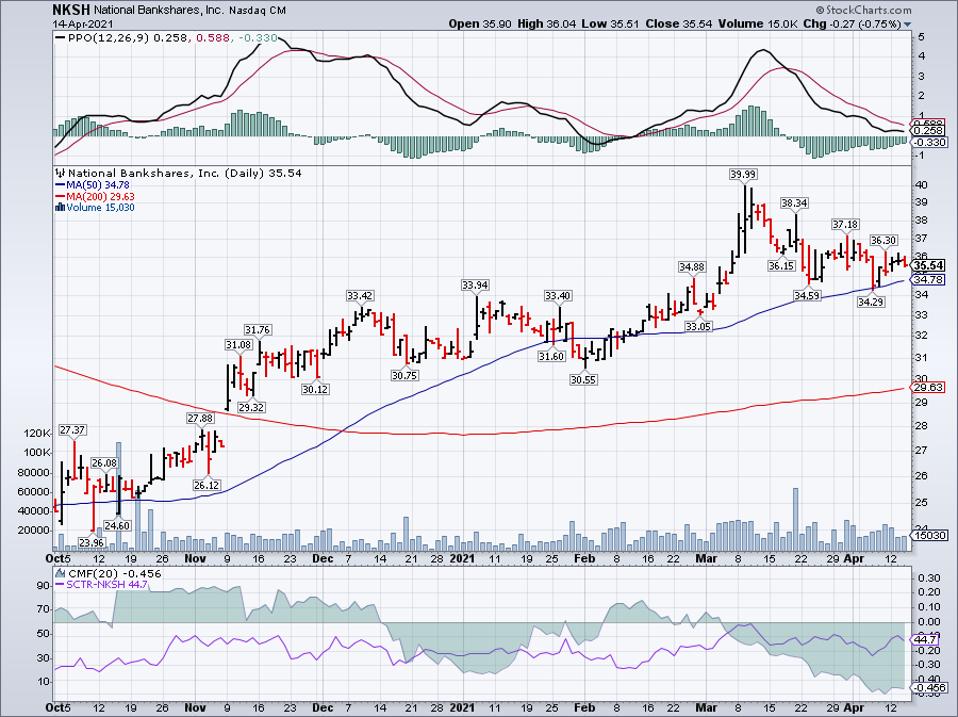Click the 27.88 price high label
Screen dimensions: 958x717
coord(200,418)
